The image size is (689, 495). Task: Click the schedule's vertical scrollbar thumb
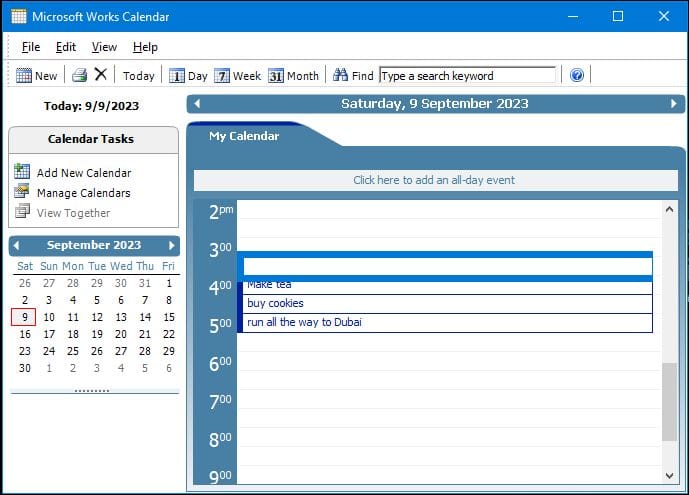669,402
